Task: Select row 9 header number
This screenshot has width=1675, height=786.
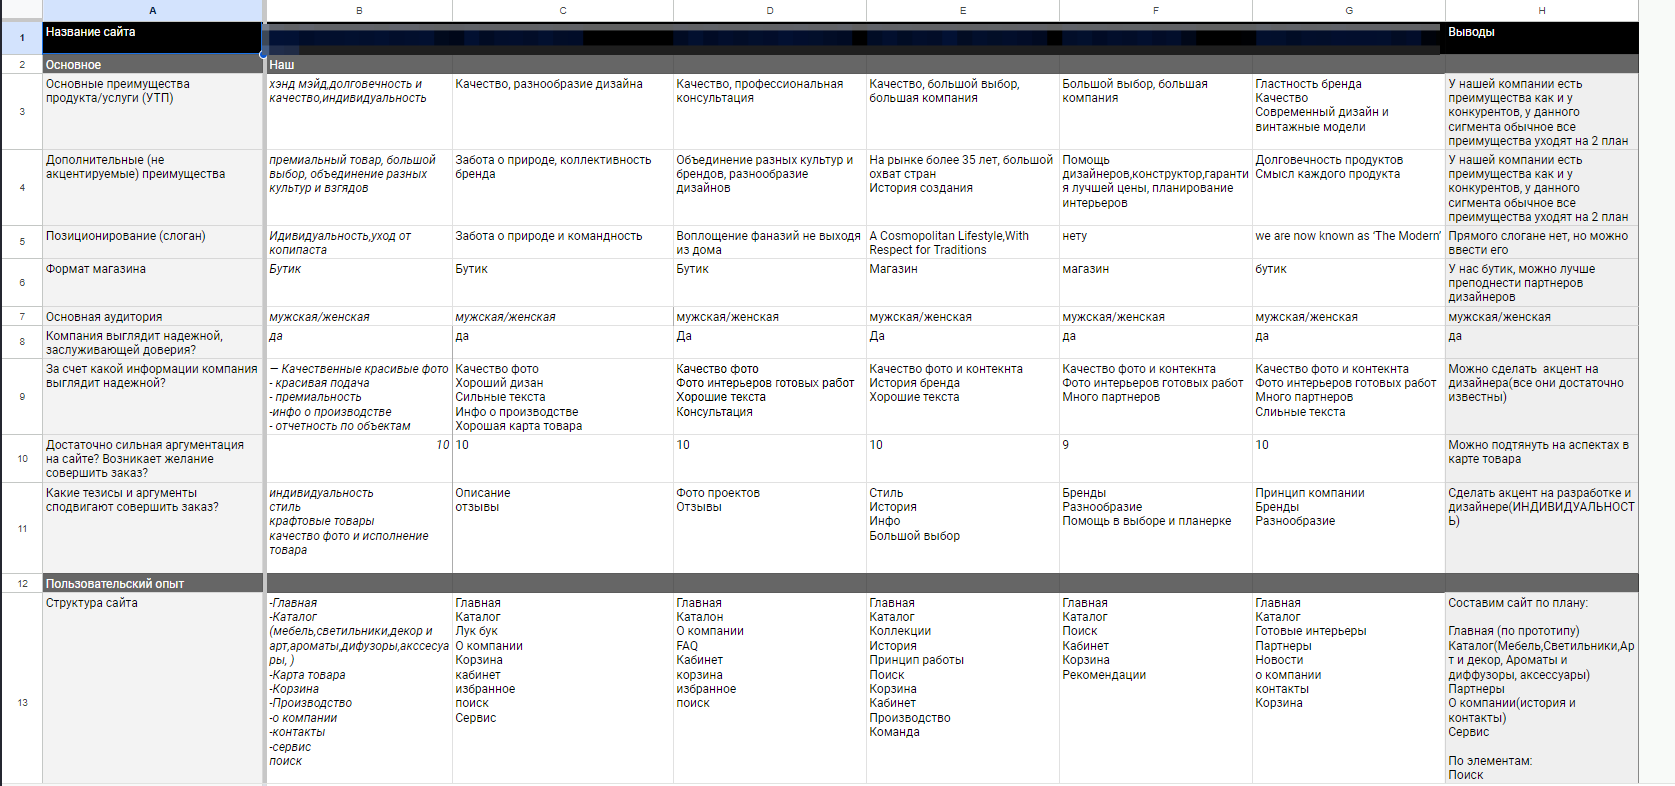Action: pyautogui.click(x=21, y=397)
